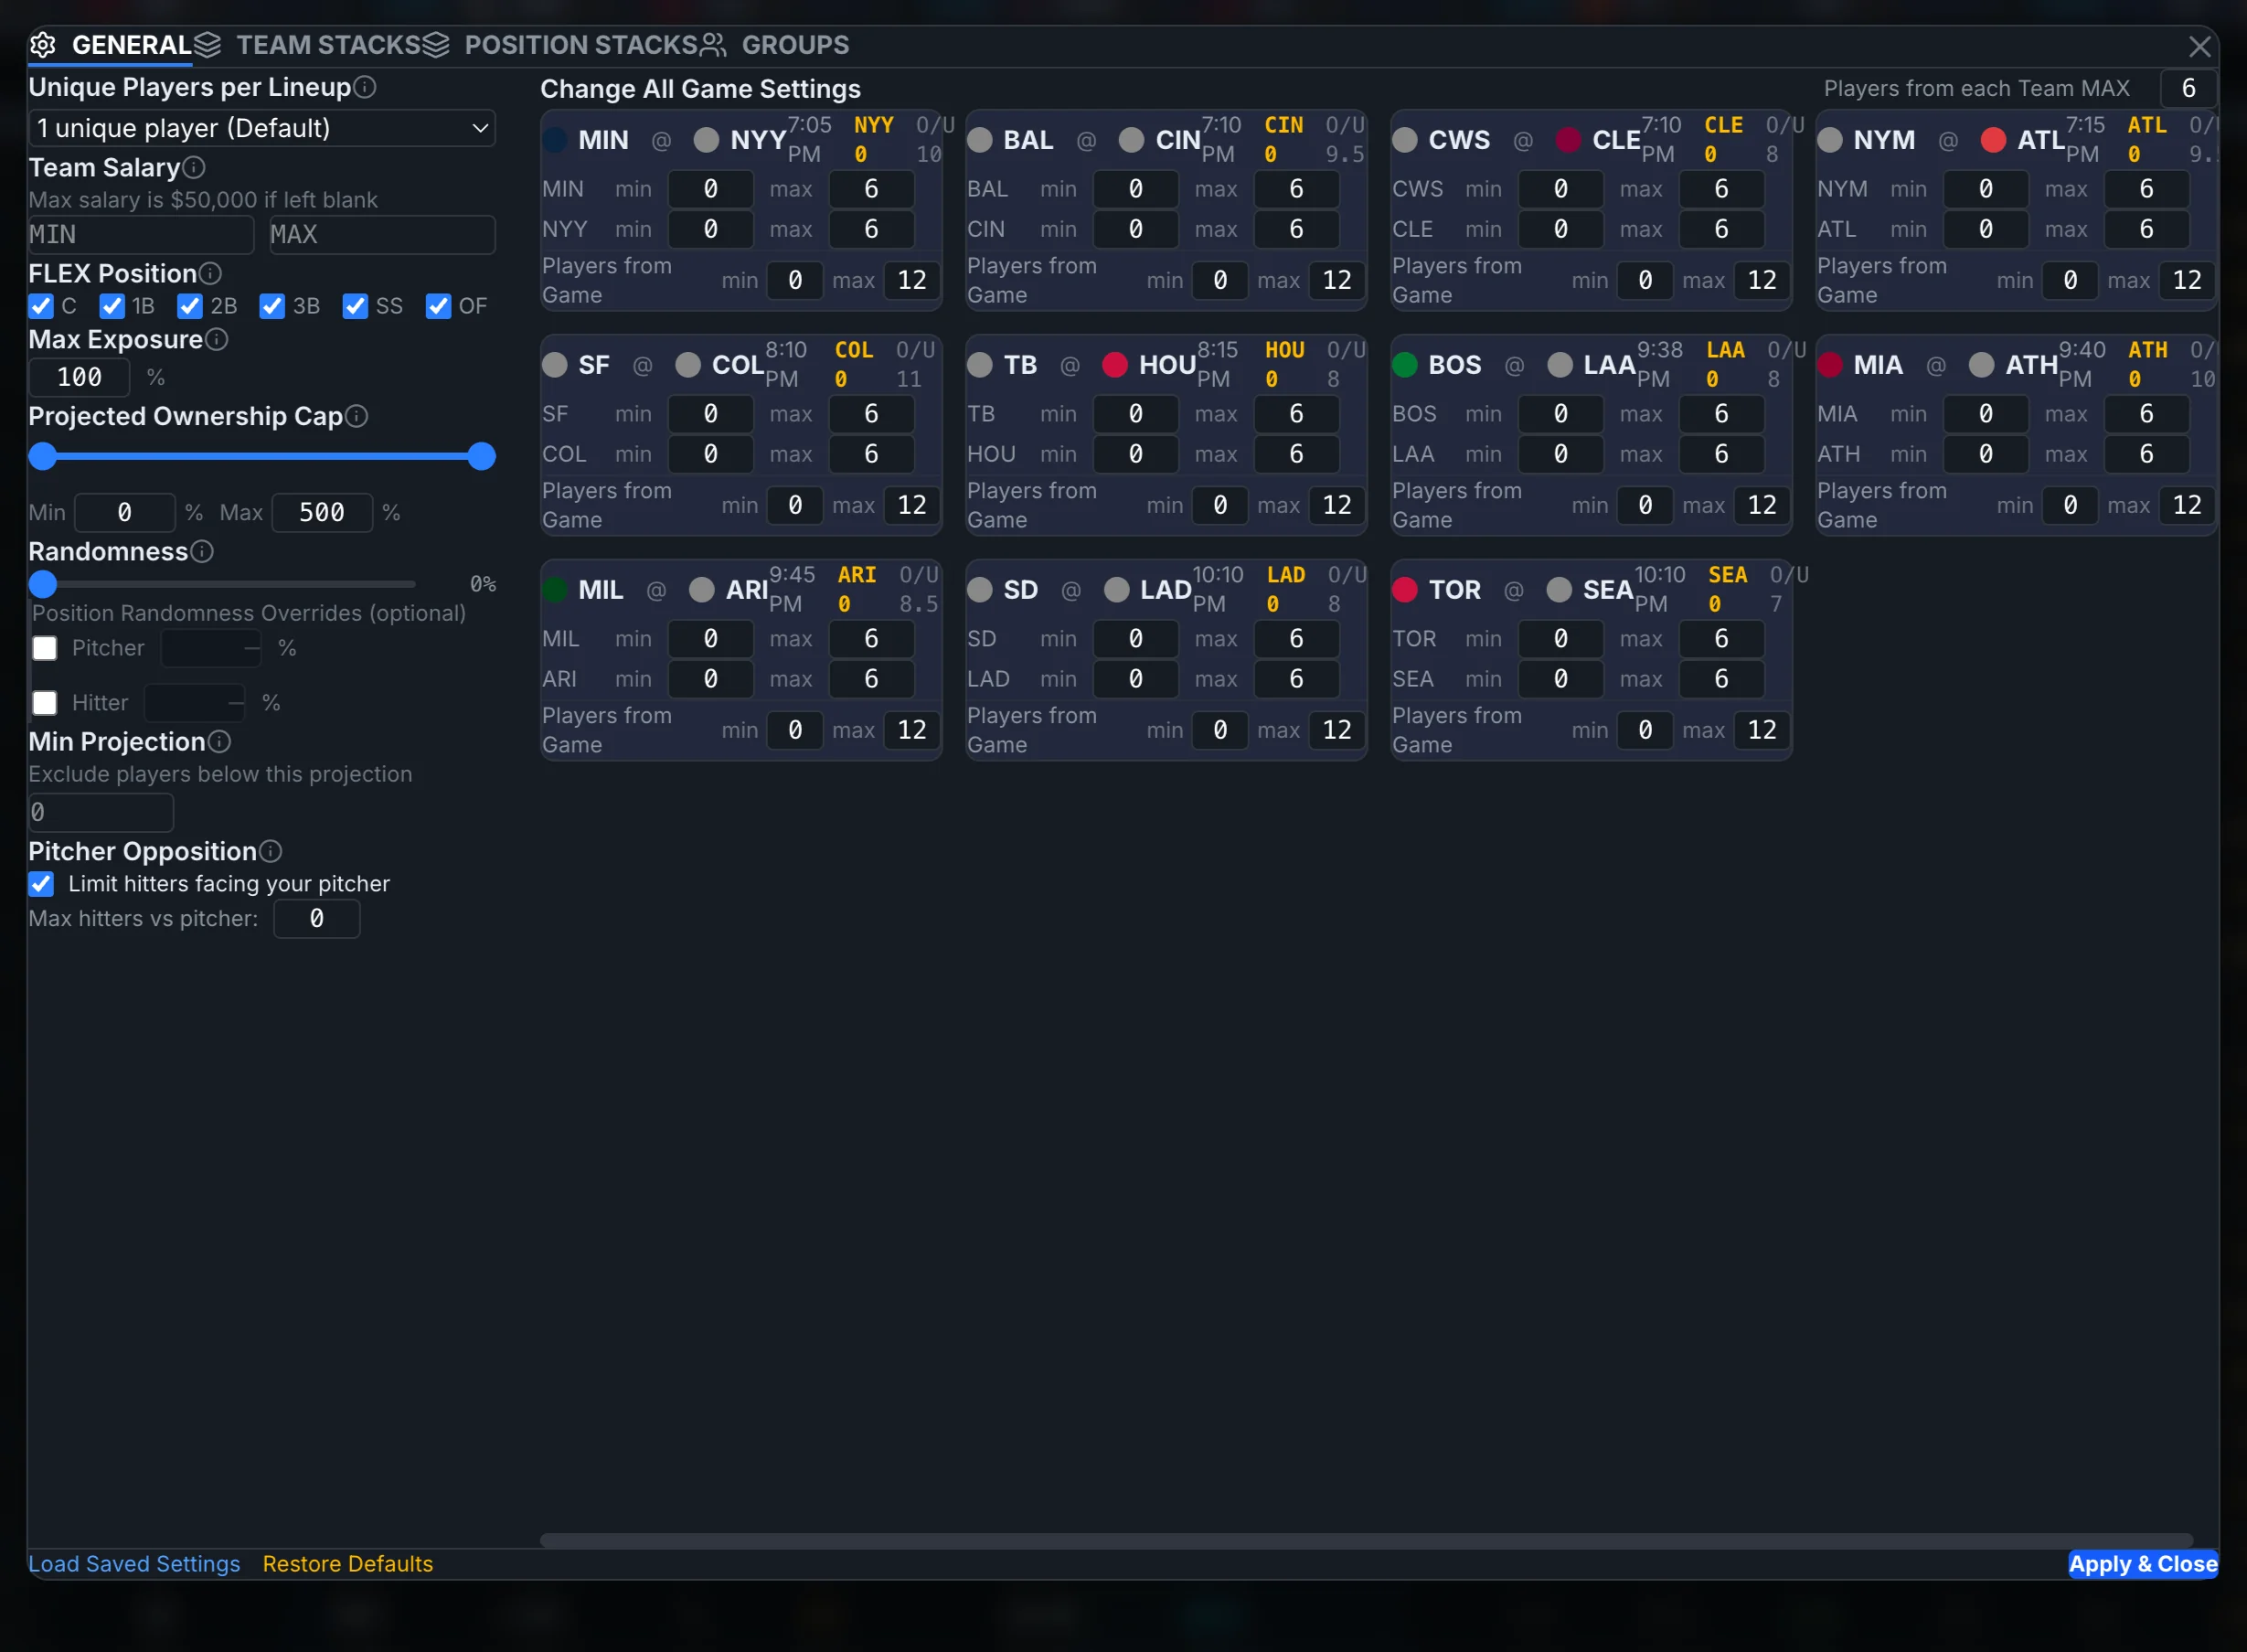The height and width of the screenshot is (1652, 2247).
Task: Click the SEA team logo in TOR @ SEA
Action: (x=1559, y=590)
